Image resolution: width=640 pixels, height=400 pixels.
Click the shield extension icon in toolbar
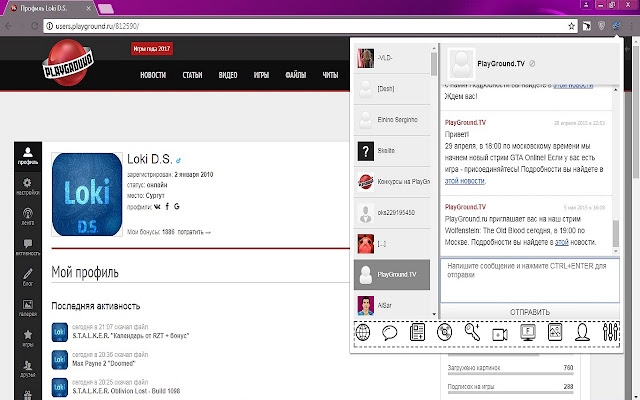pyautogui.click(x=601, y=26)
